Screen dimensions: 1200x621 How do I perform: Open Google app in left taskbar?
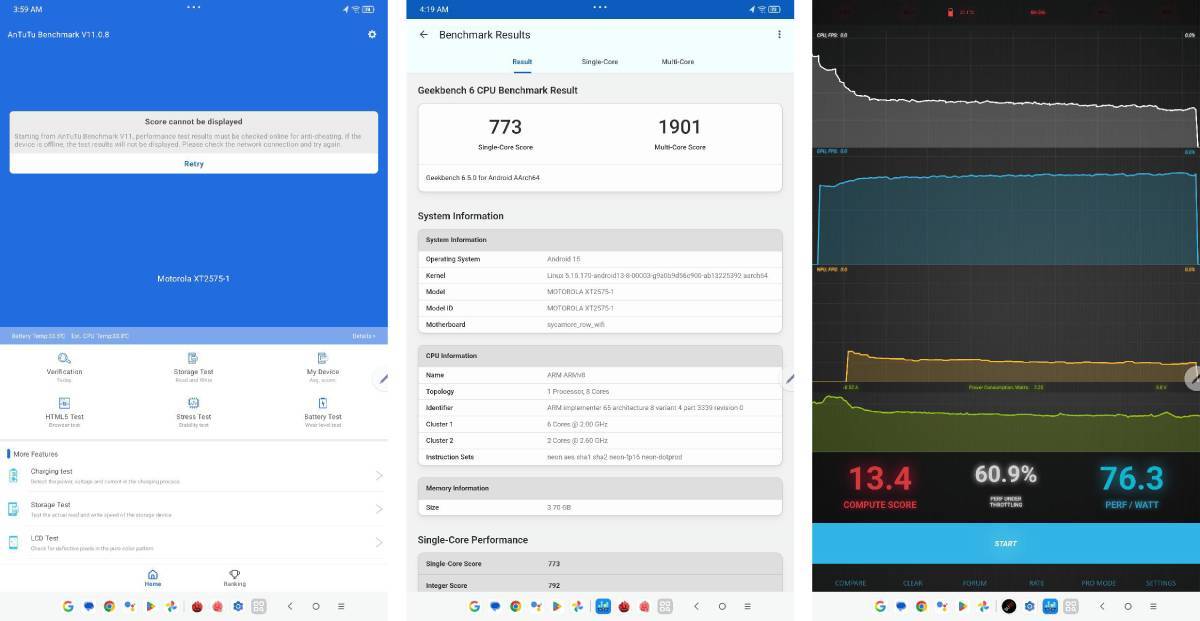pos(67,606)
